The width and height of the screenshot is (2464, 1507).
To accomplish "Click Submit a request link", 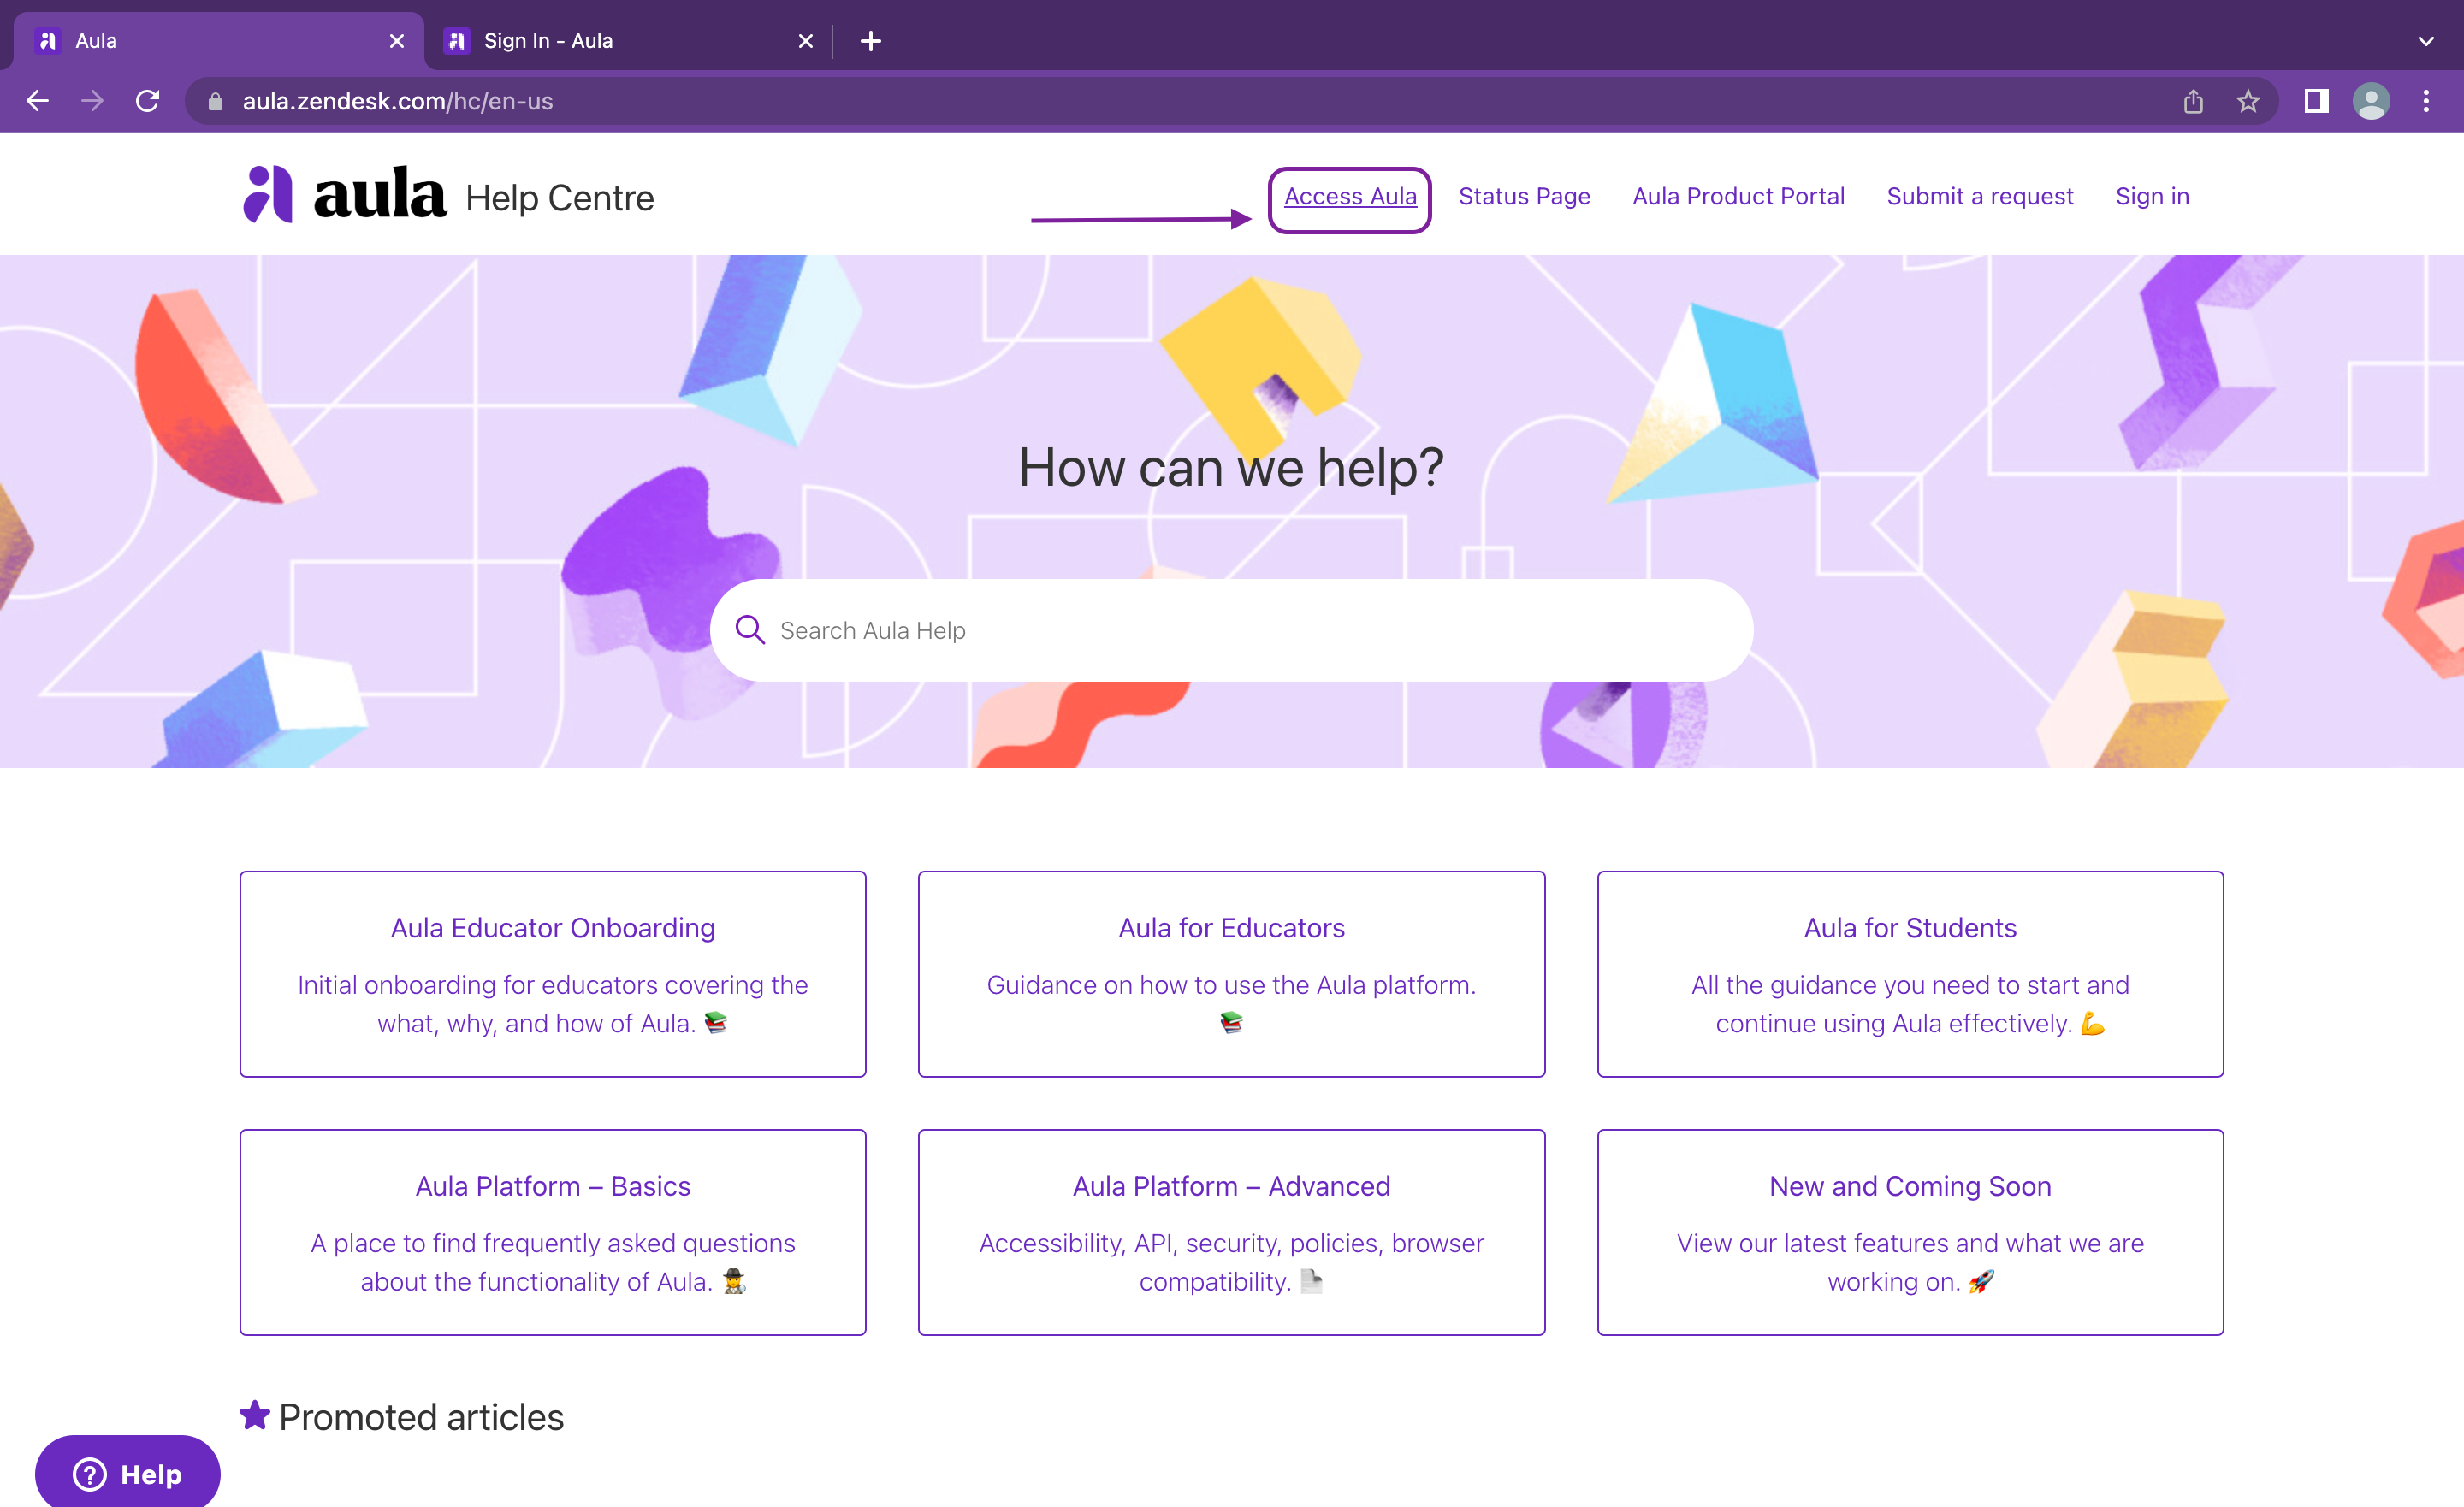I will [x=1980, y=197].
